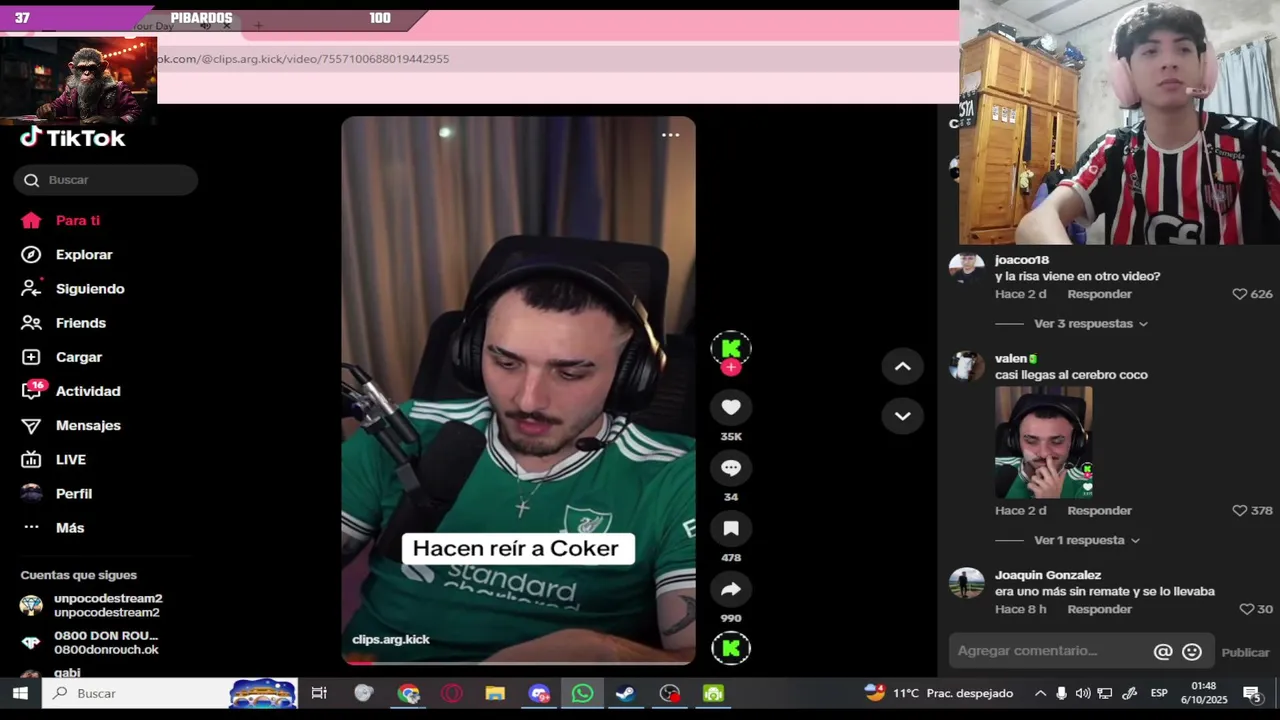Reply to Joaquin Gonzalez's comment
The width and height of the screenshot is (1280, 720).
1099,609
